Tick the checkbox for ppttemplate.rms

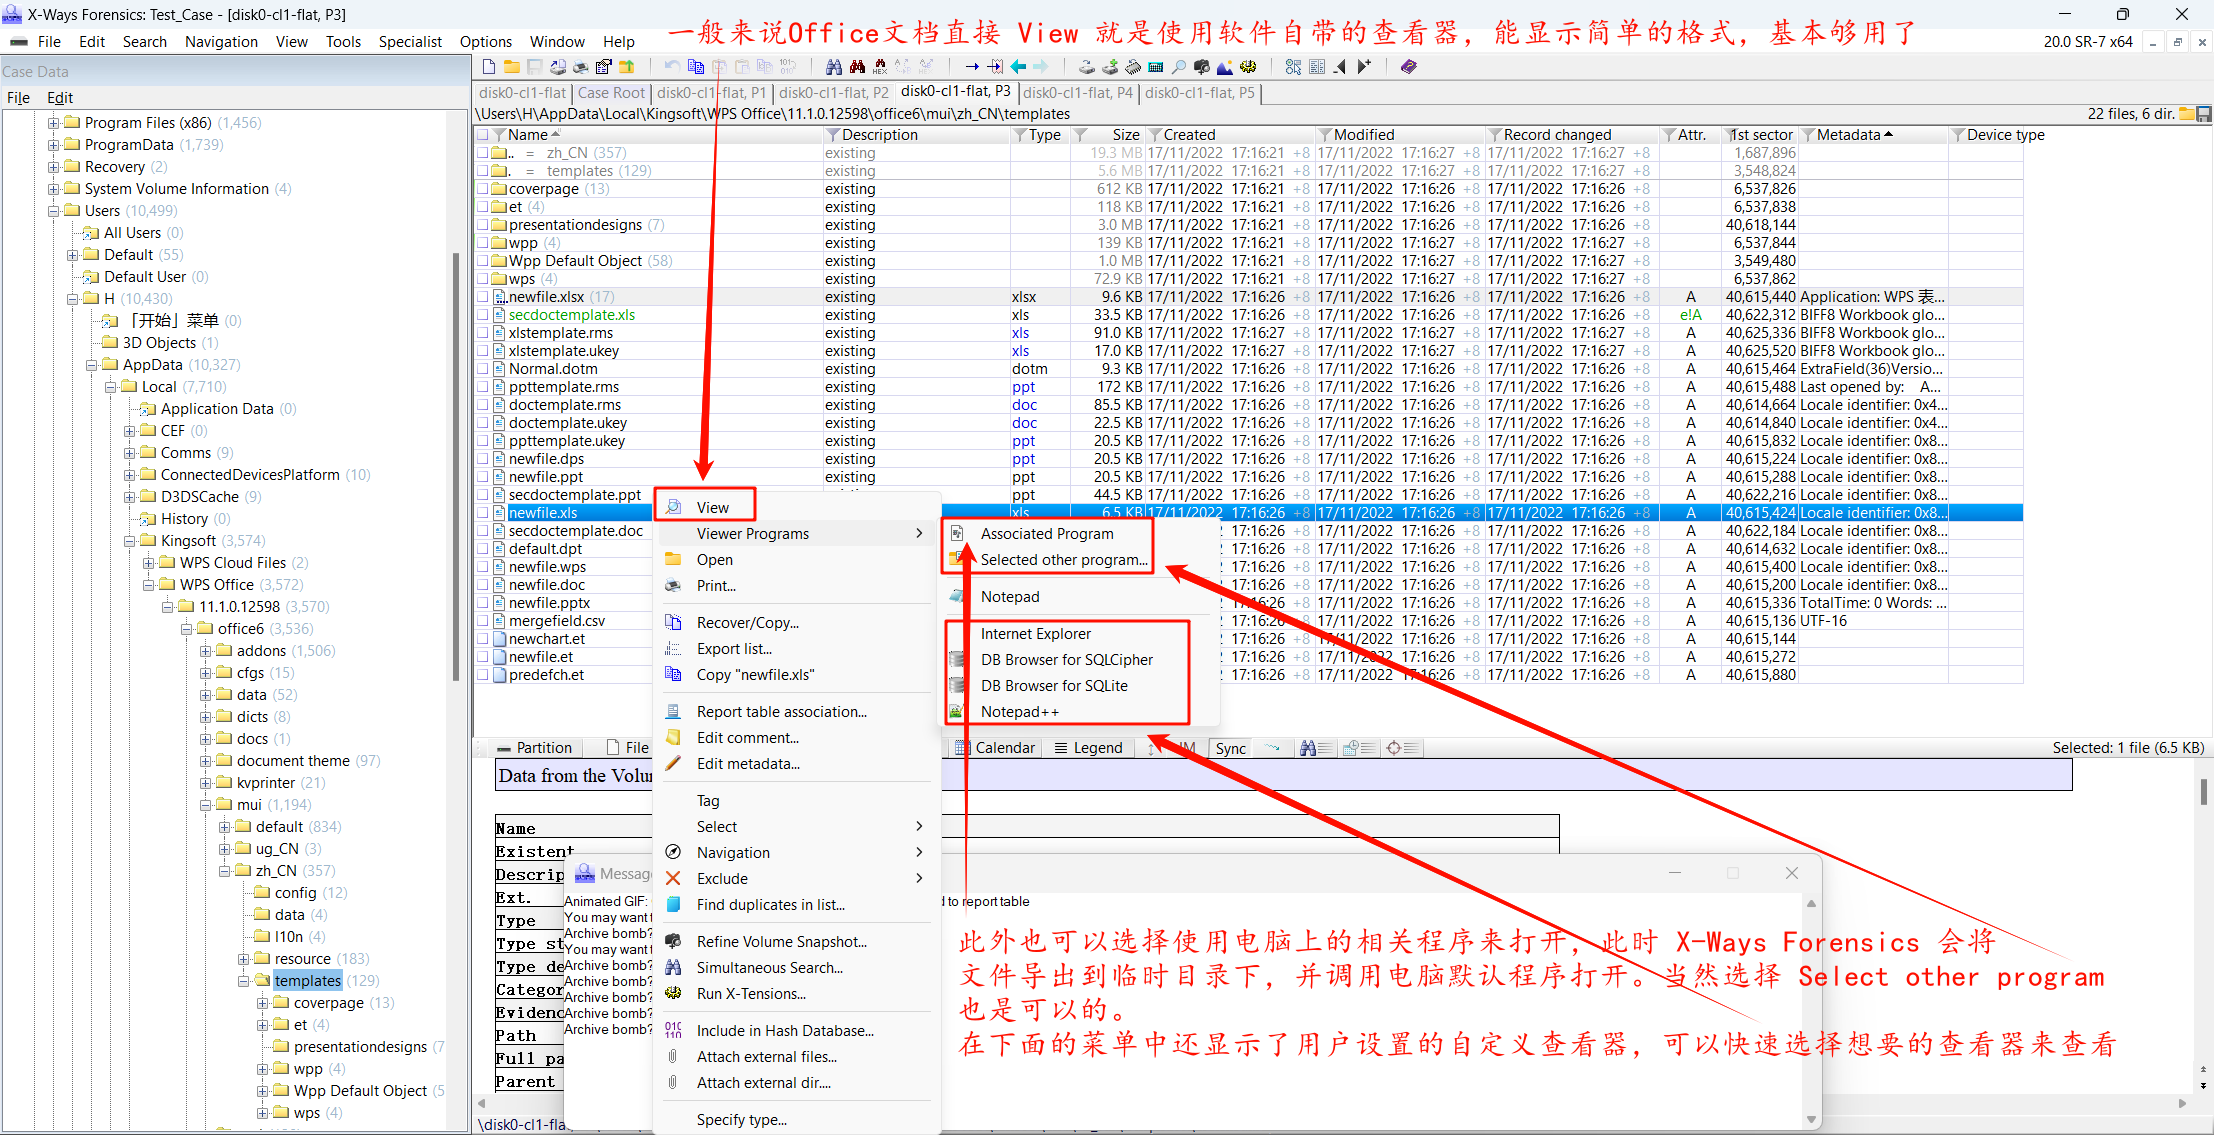point(484,387)
